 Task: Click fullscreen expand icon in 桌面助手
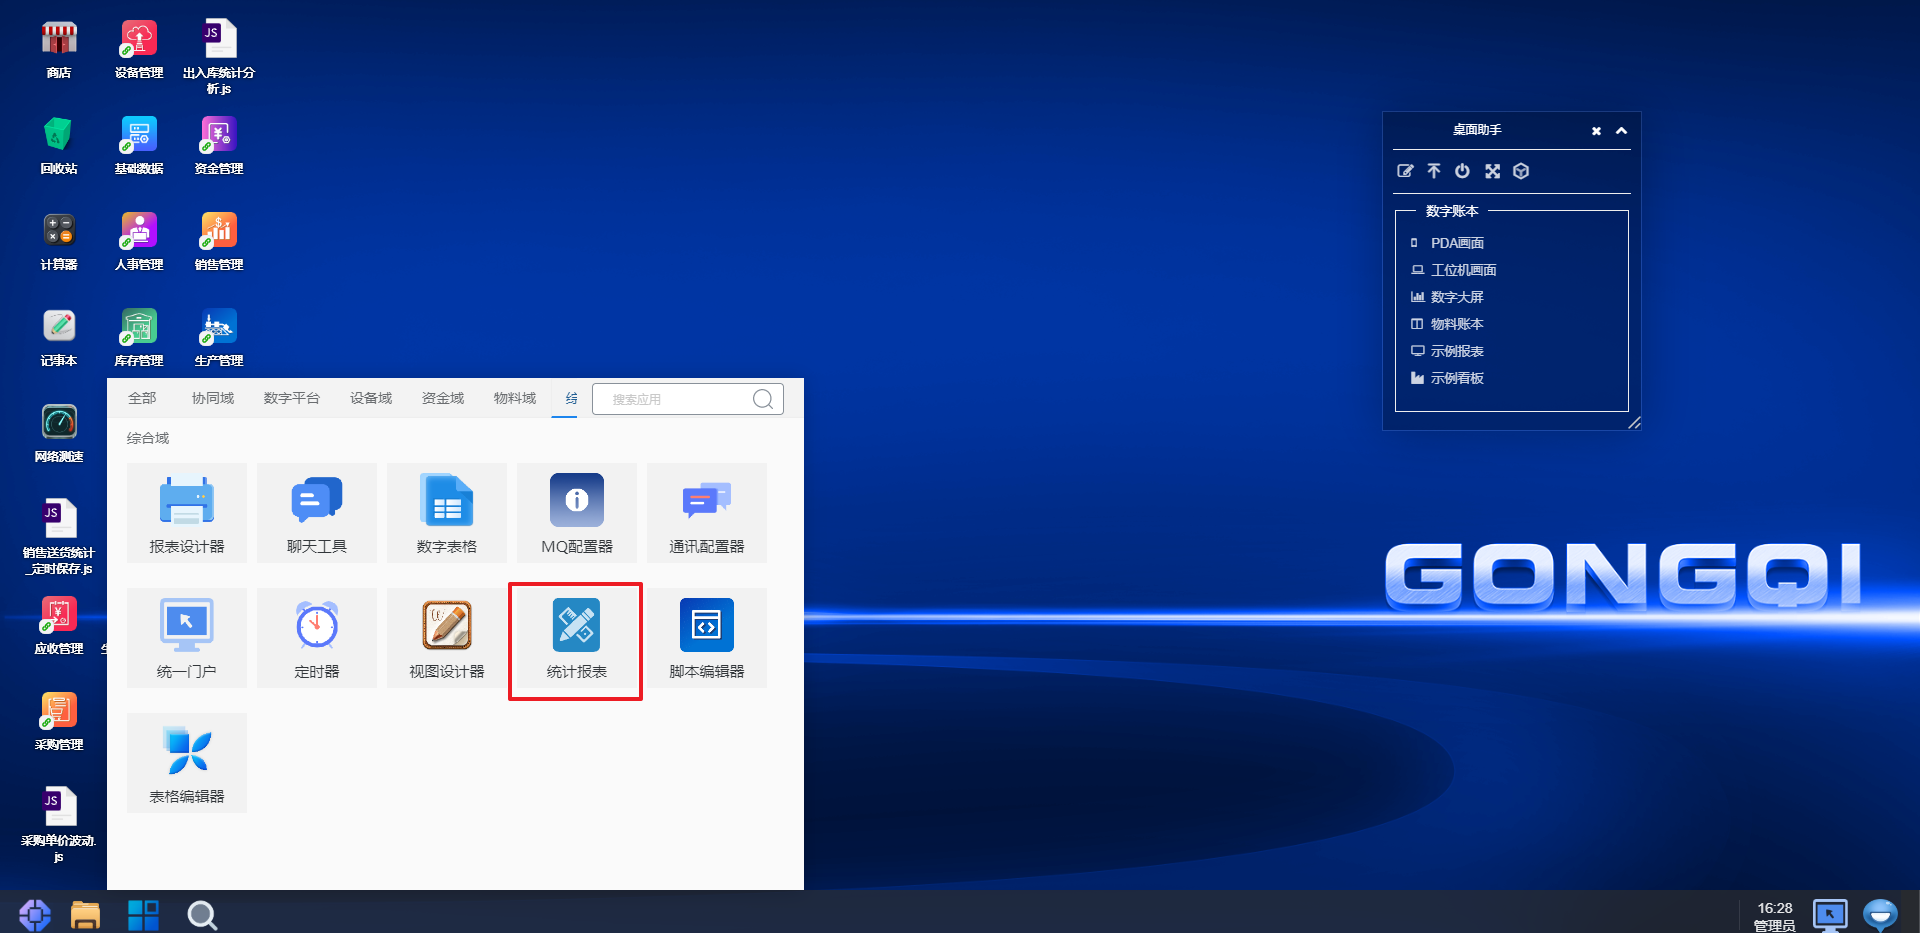(x=1492, y=171)
